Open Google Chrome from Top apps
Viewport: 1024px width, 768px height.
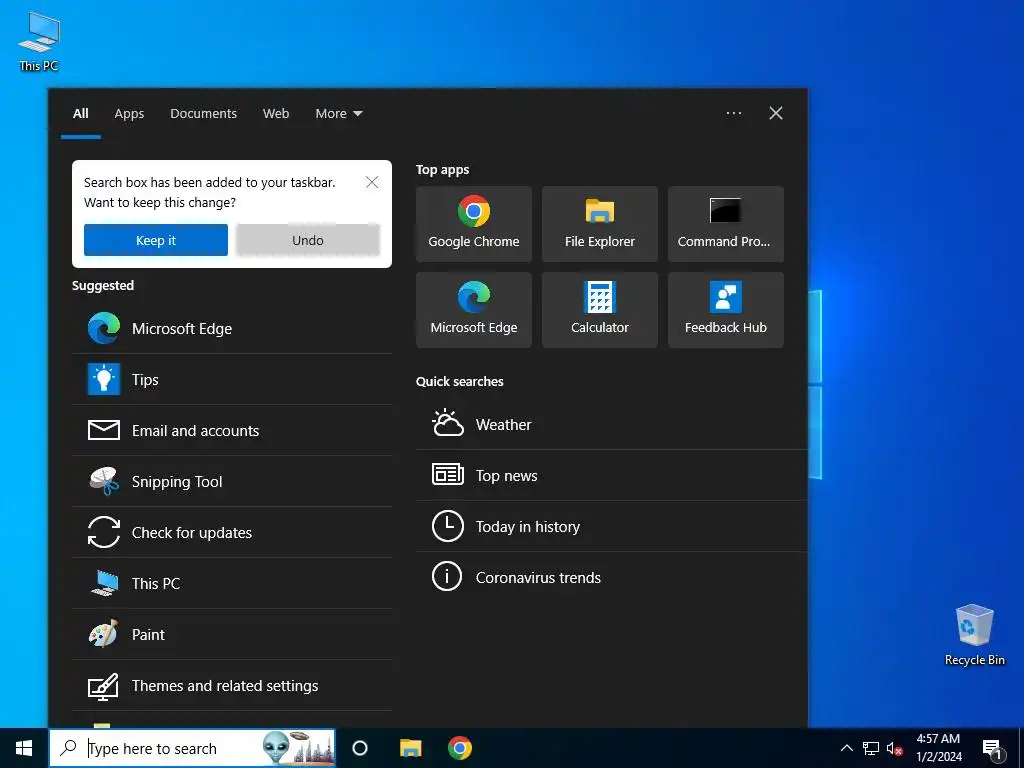(x=473, y=224)
